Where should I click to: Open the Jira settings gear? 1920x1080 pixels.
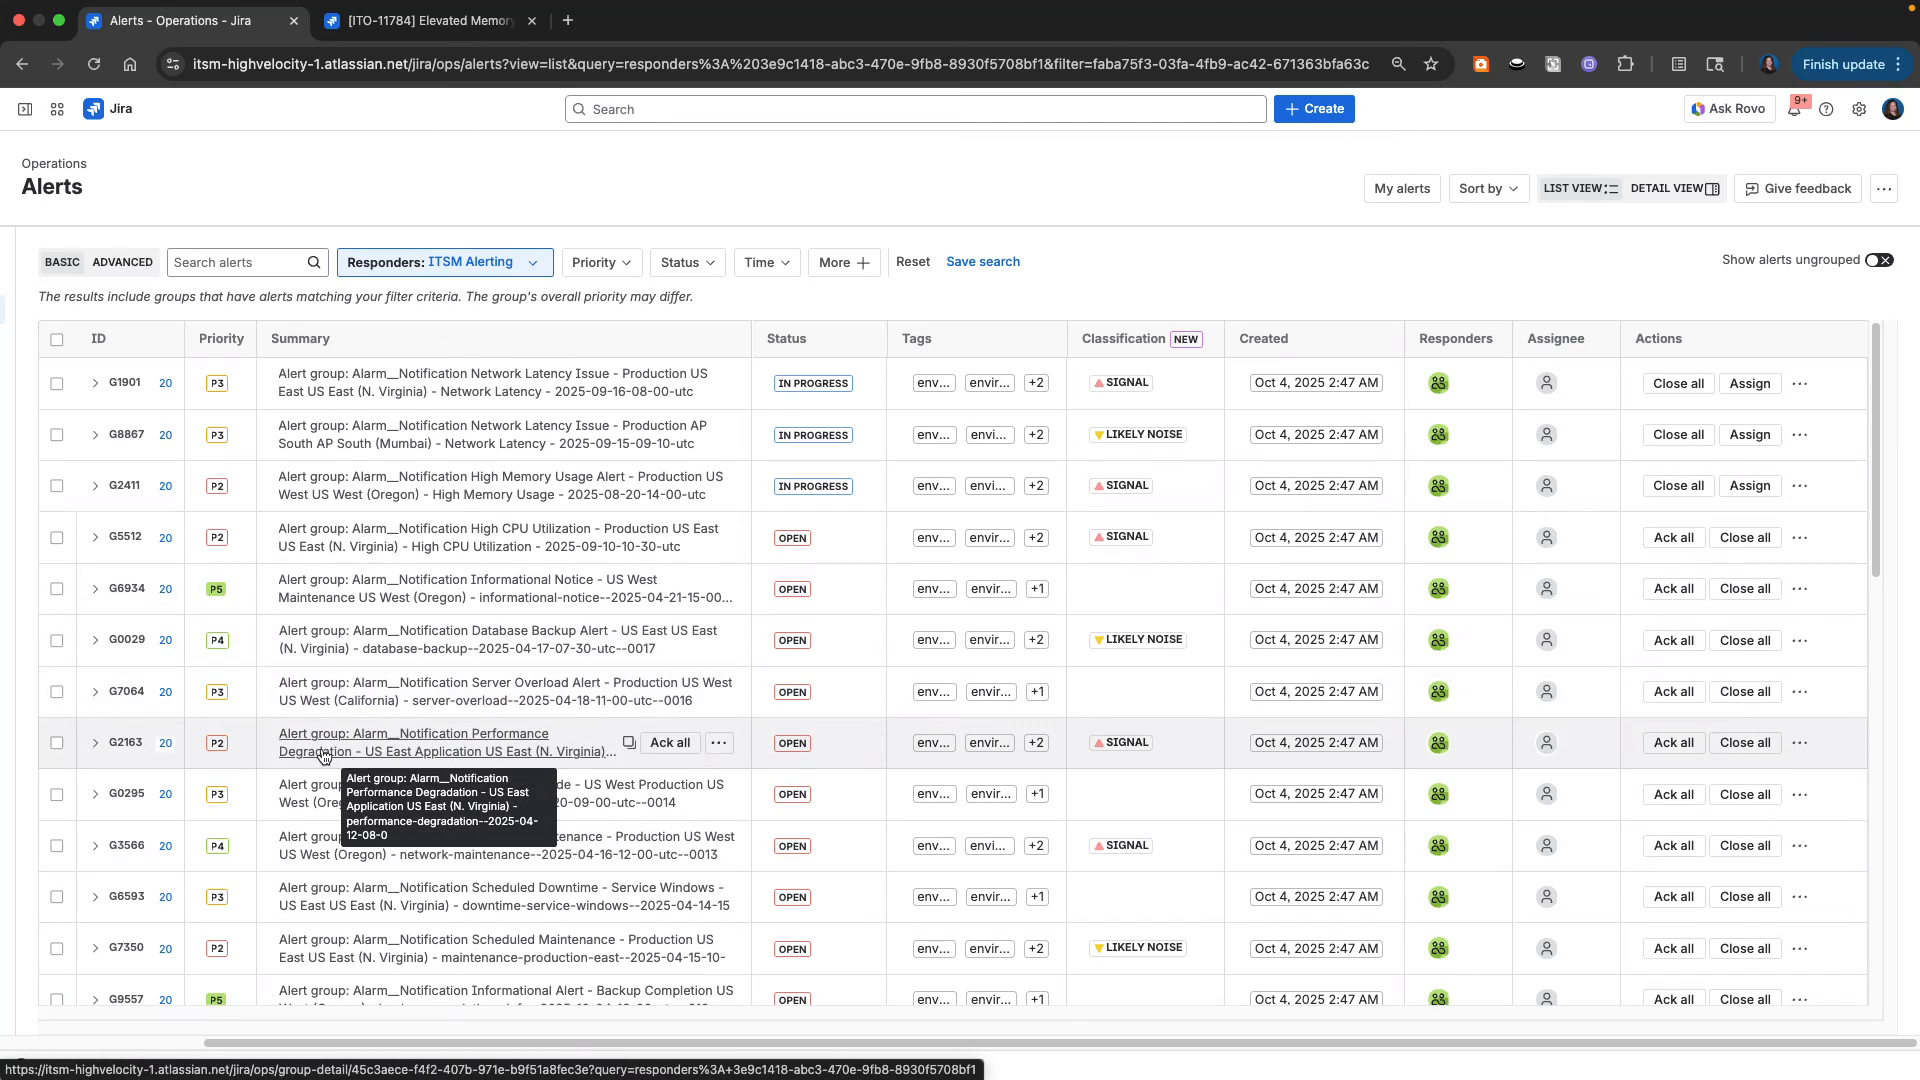point(1859,109)
